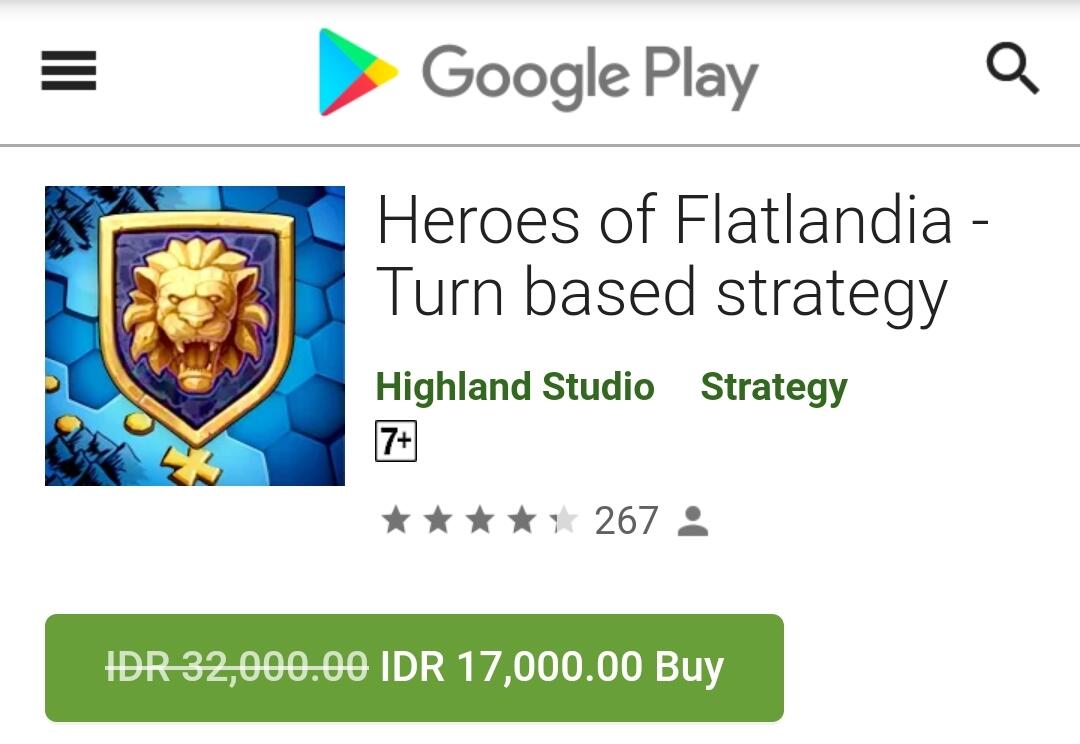Open search with the magnifier icon
The width and height of the screenshot is (1080, 744).
[x=1012, y=69]
